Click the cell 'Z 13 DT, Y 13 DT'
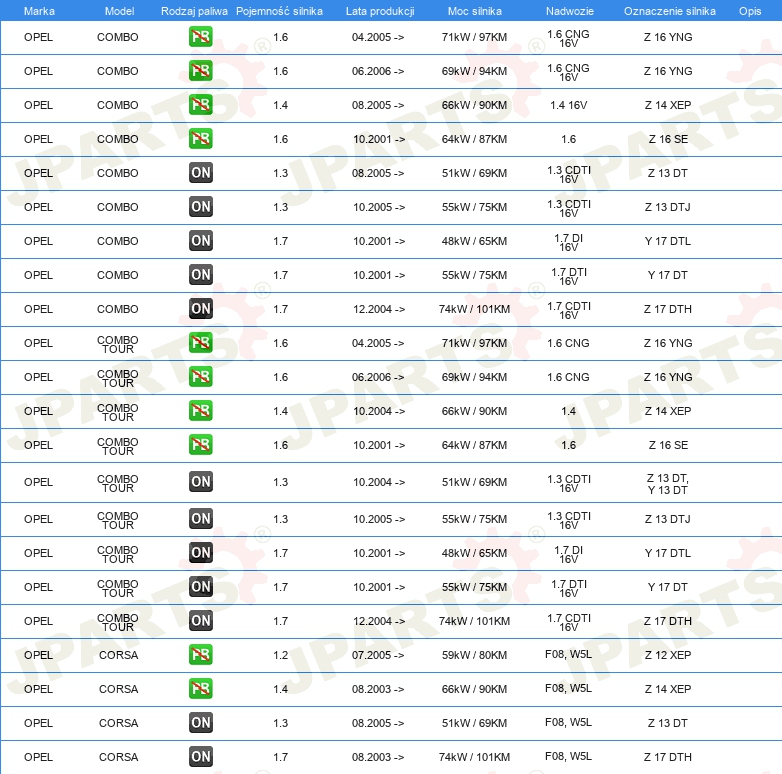Viewport: 782px width, 774px height. point(668,484)
